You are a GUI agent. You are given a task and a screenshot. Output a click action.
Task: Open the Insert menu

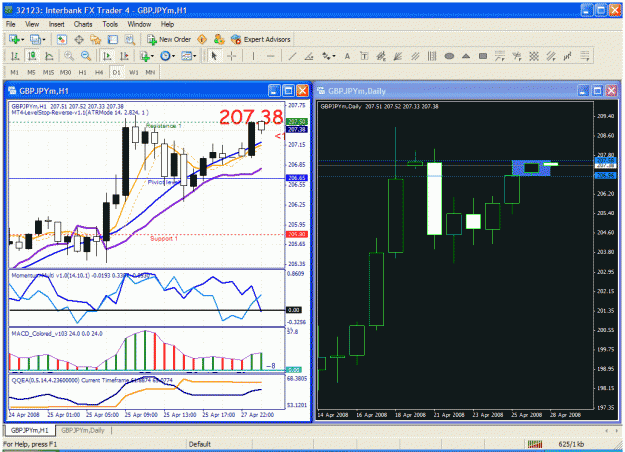(57, 24)
